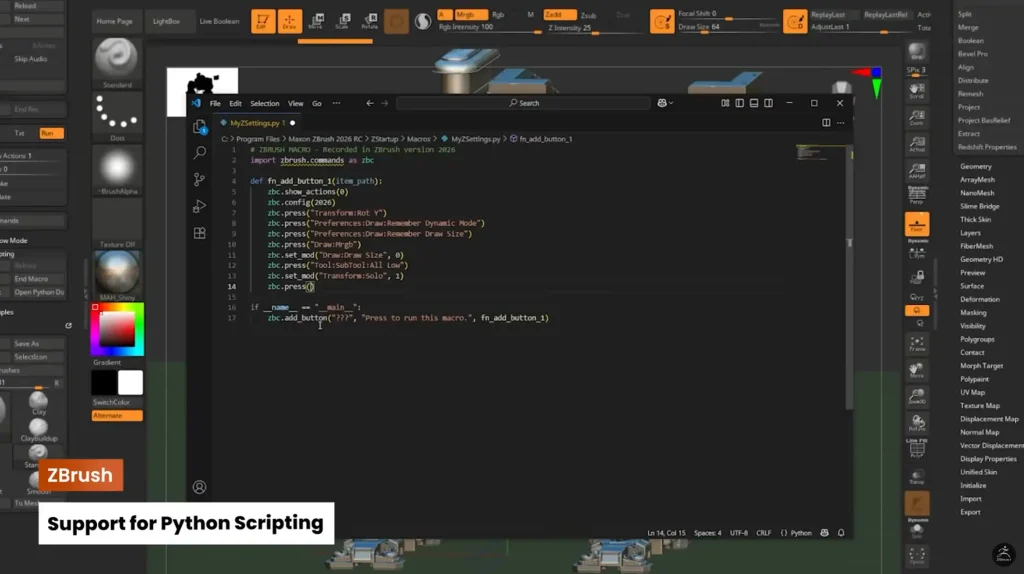Expand the Deformation subpalette
1024x574 pixels.
coord(979,299)
